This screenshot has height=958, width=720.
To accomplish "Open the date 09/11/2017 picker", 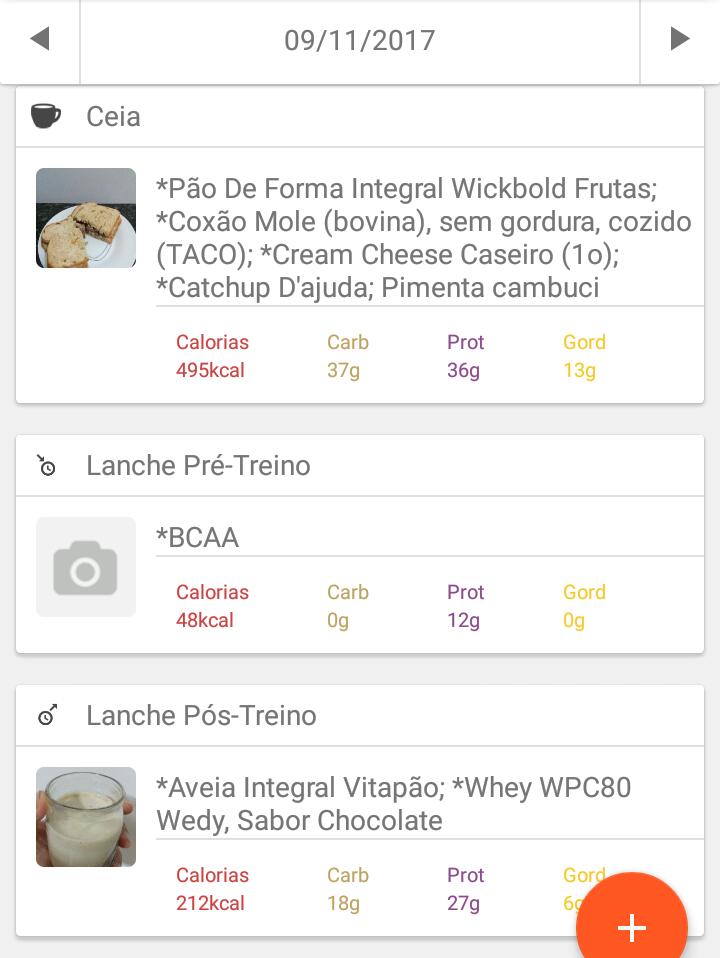I will coord(359,40).
